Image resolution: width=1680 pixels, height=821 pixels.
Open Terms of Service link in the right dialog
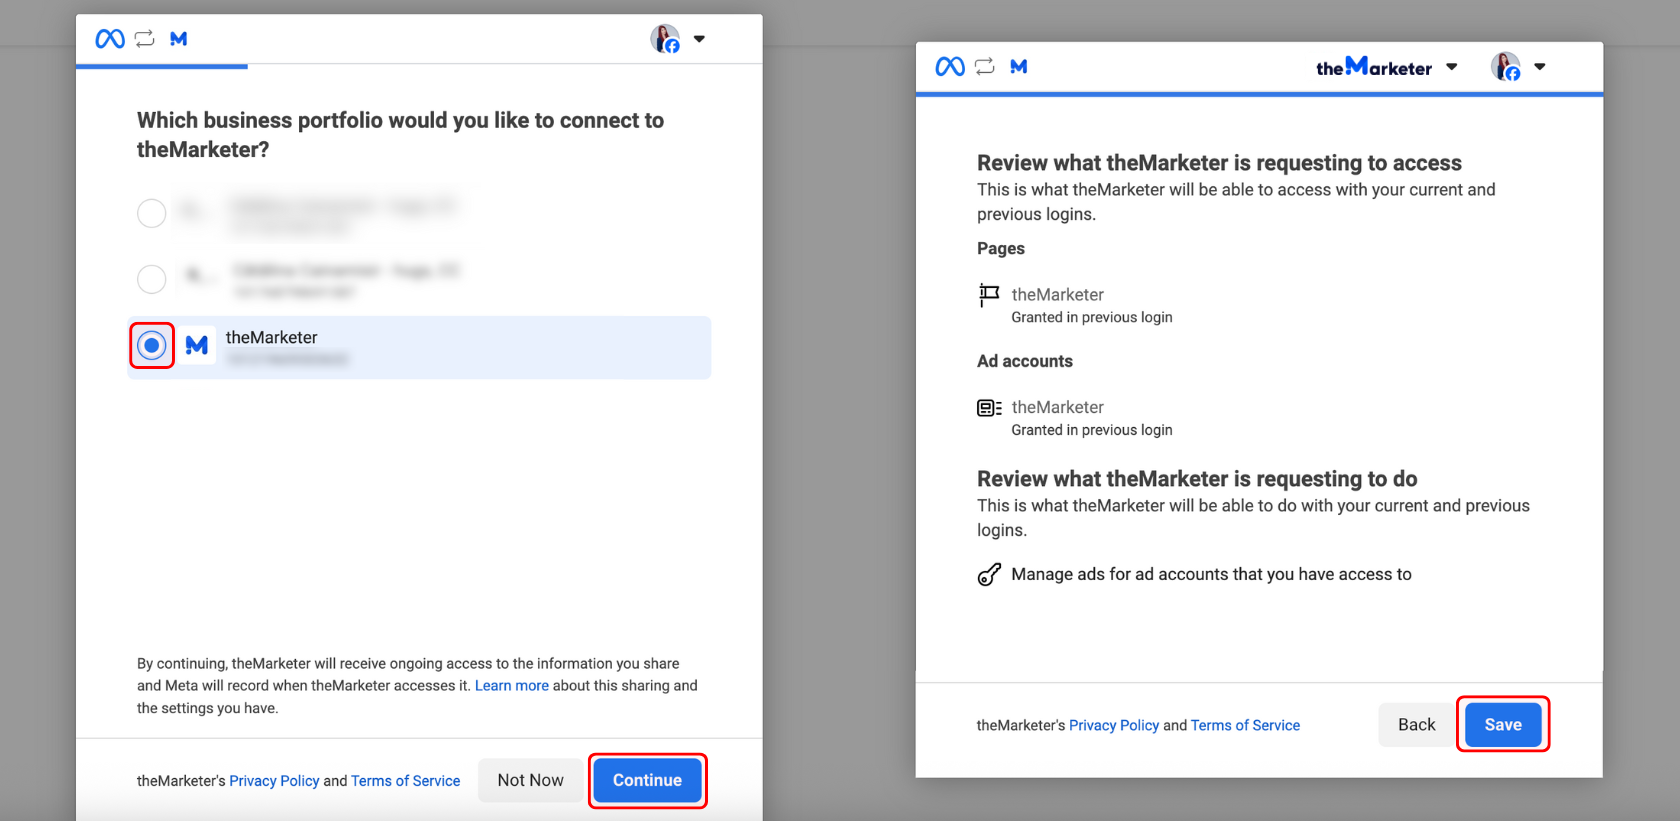(x=1245, y=726)
